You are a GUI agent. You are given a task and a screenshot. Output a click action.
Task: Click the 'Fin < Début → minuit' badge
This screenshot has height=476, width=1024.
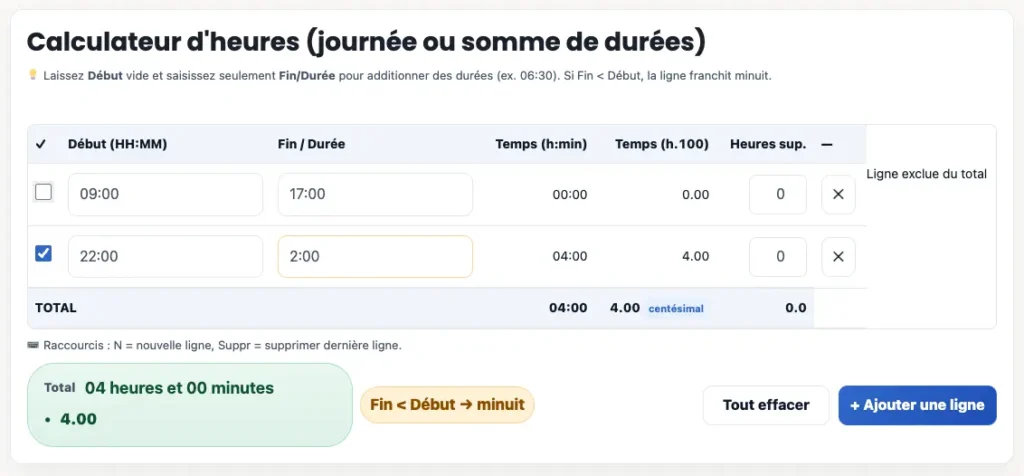tap(447, 405)
